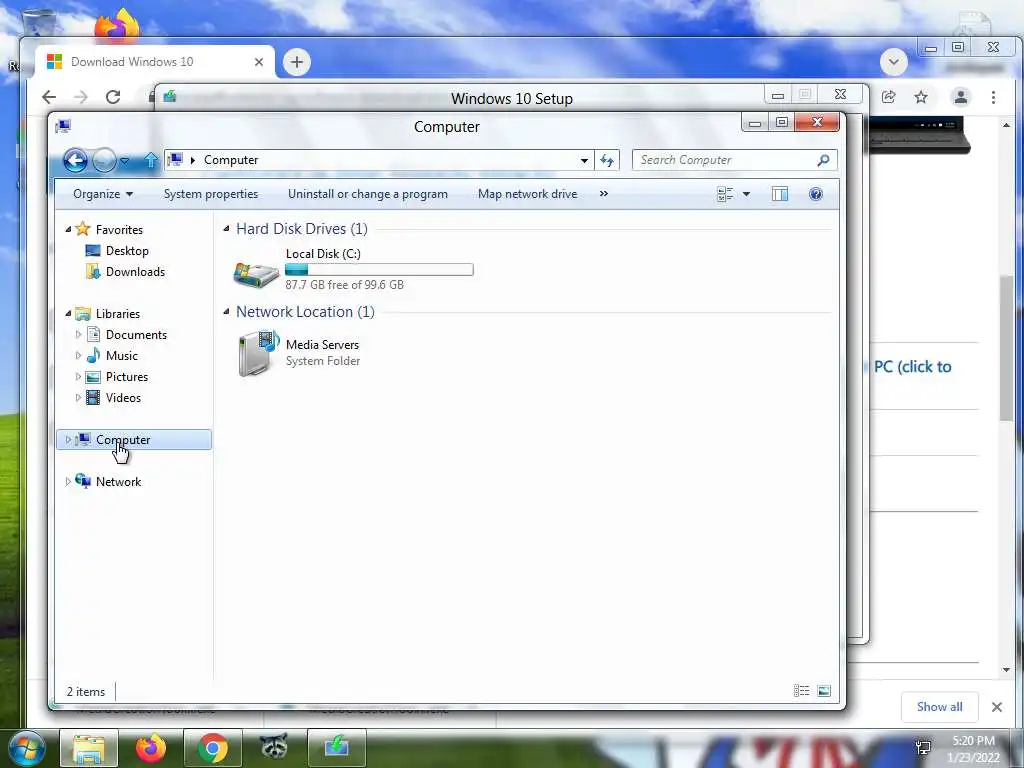This screenshot has height=768, width=1024.
Task: Close the Chrome downloads bar
Action: click(x=997, y=707)
